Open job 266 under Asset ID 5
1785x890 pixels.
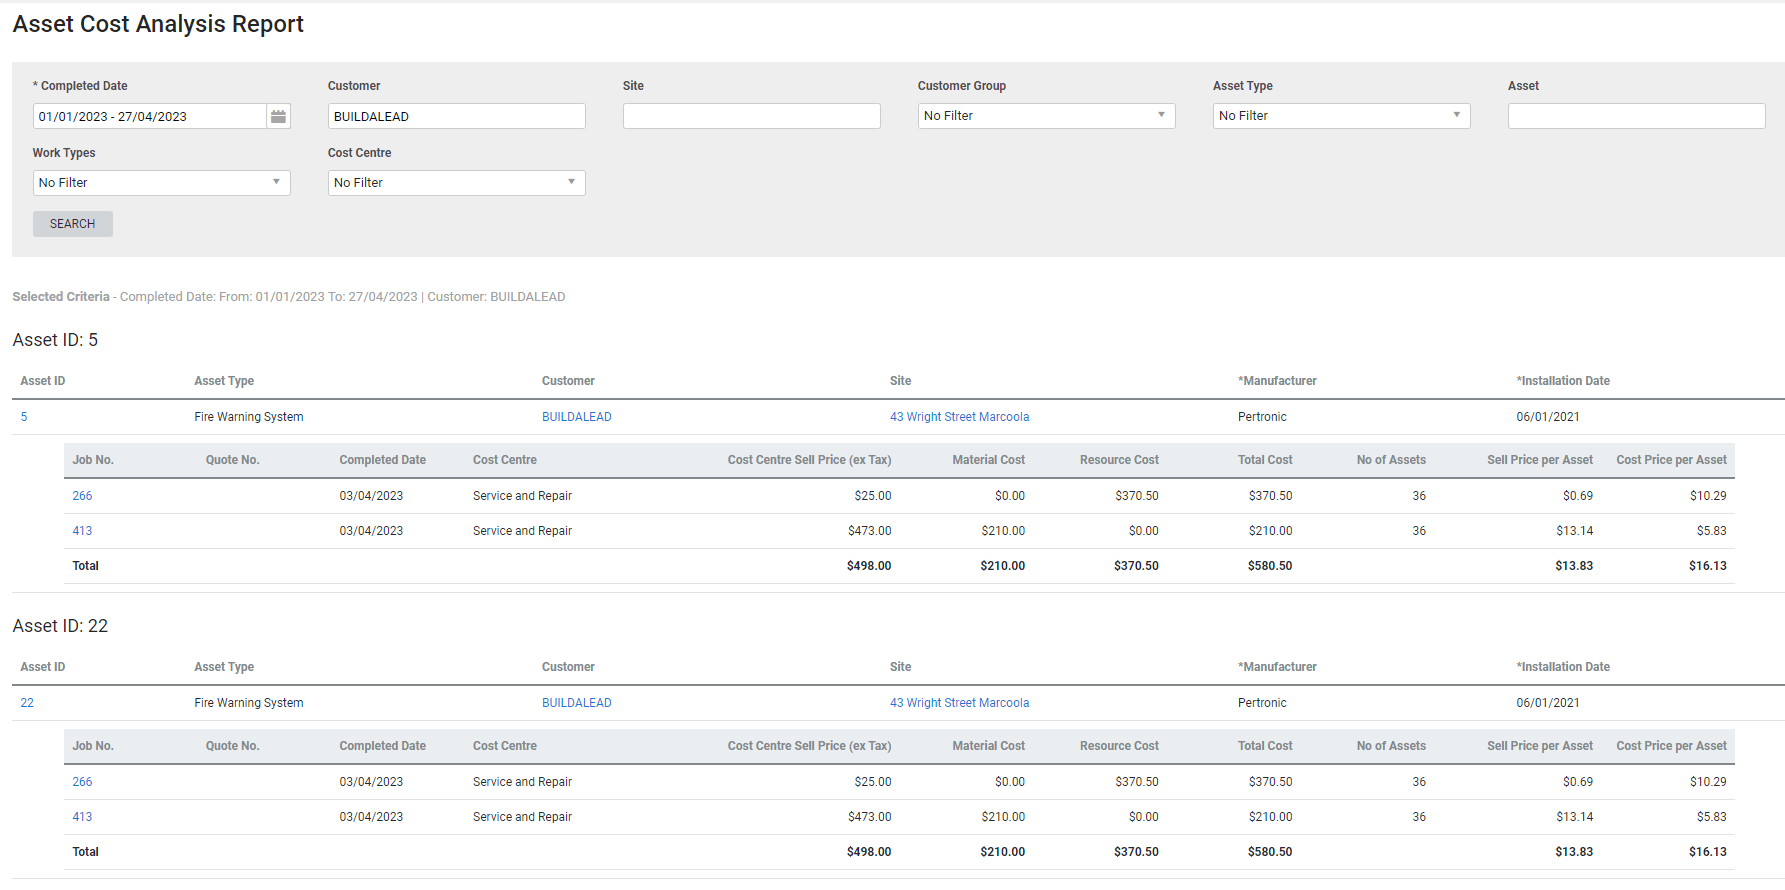point(82,496)
